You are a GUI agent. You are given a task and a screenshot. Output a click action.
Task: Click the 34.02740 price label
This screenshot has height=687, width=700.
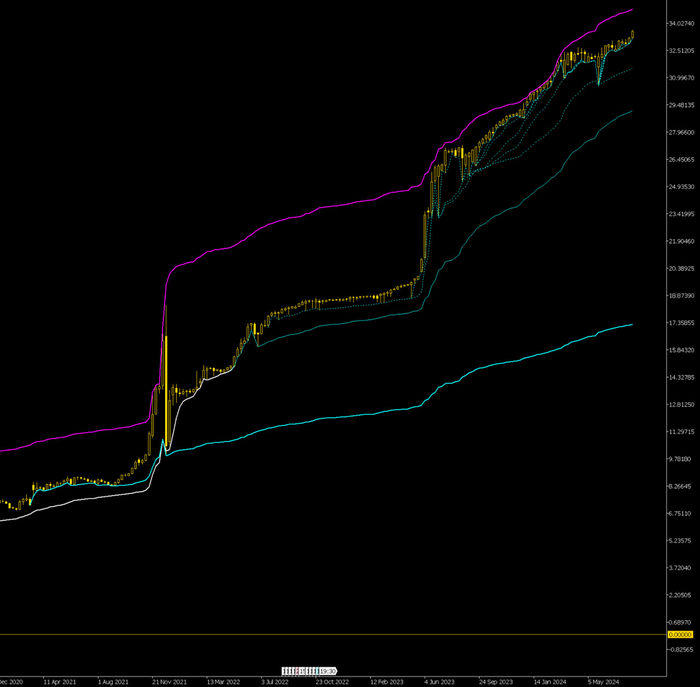(681, 23)
